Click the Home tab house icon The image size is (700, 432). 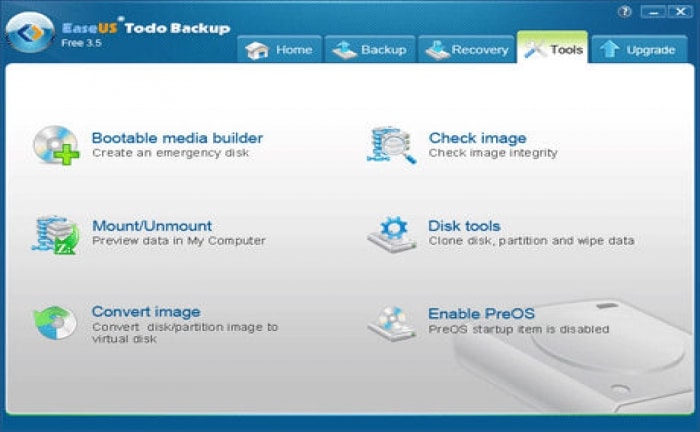[x=256, y=50]
